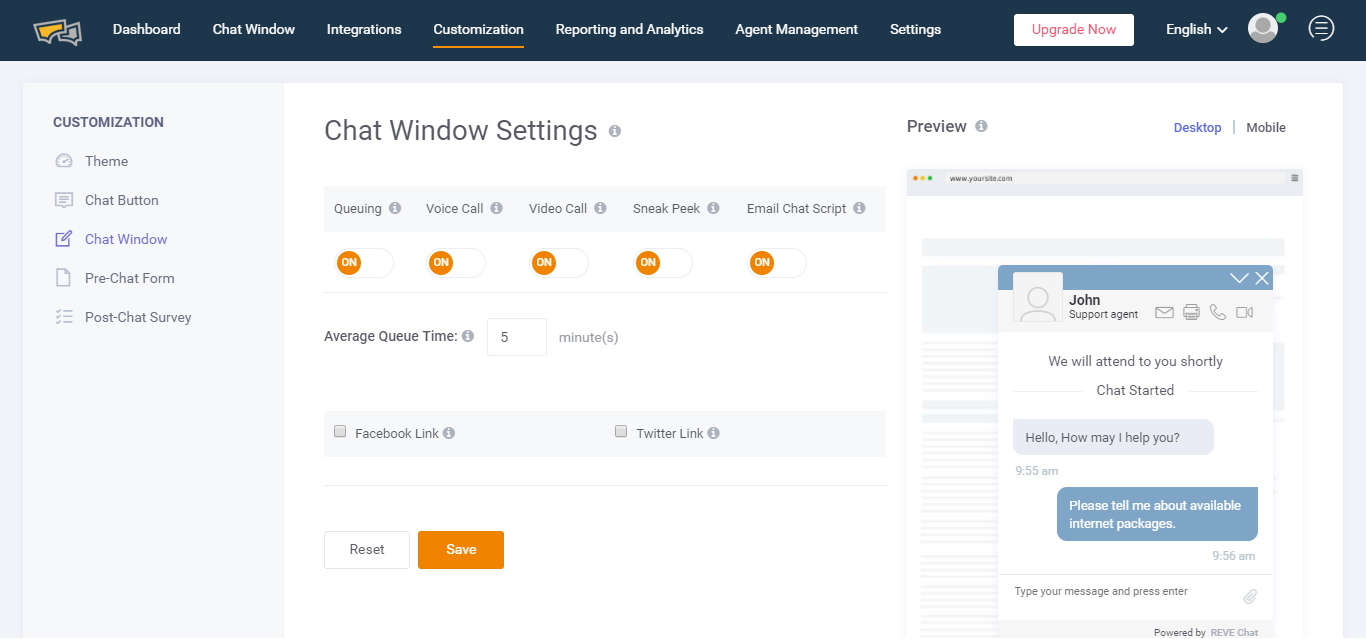Click the Upgrade Now button
Image resolution: width=1366 pixels, height=639 pixels.
(1074, 30)
